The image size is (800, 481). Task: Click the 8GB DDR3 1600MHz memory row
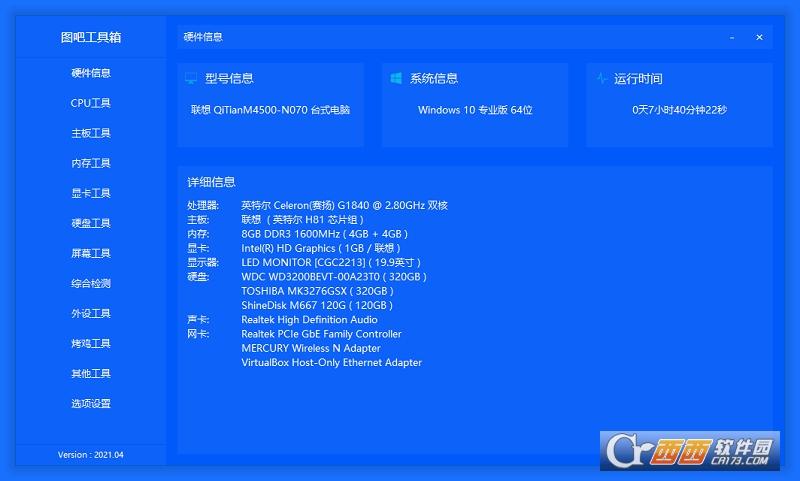(x=324, y=234)
